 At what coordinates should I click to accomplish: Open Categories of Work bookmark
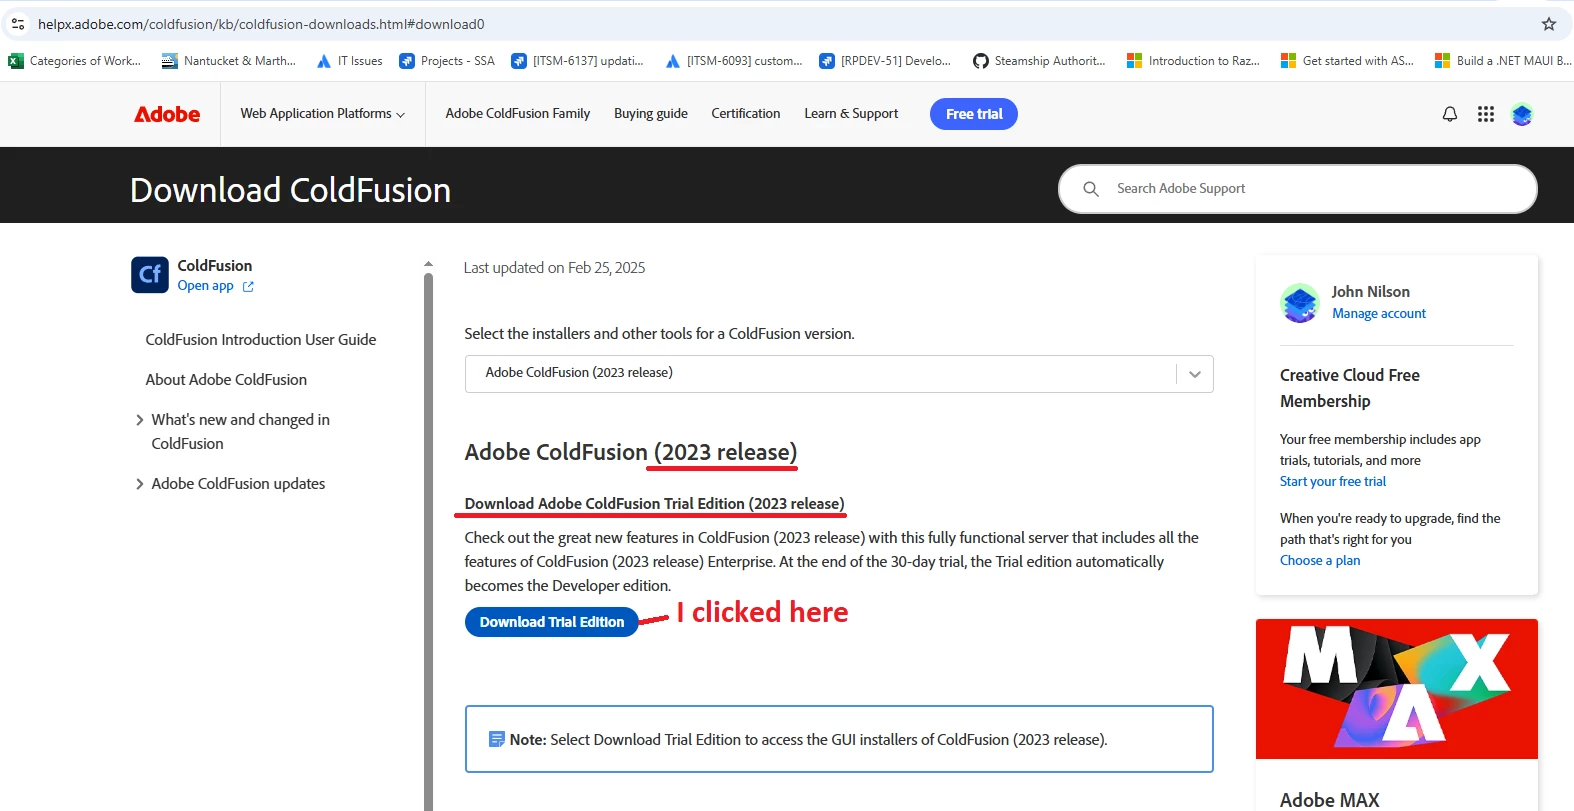(75, 61)
